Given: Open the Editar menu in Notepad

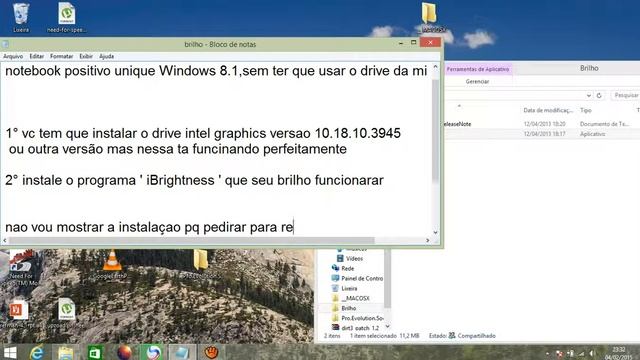Looking at the screenshot, I should tap(37, 56).
